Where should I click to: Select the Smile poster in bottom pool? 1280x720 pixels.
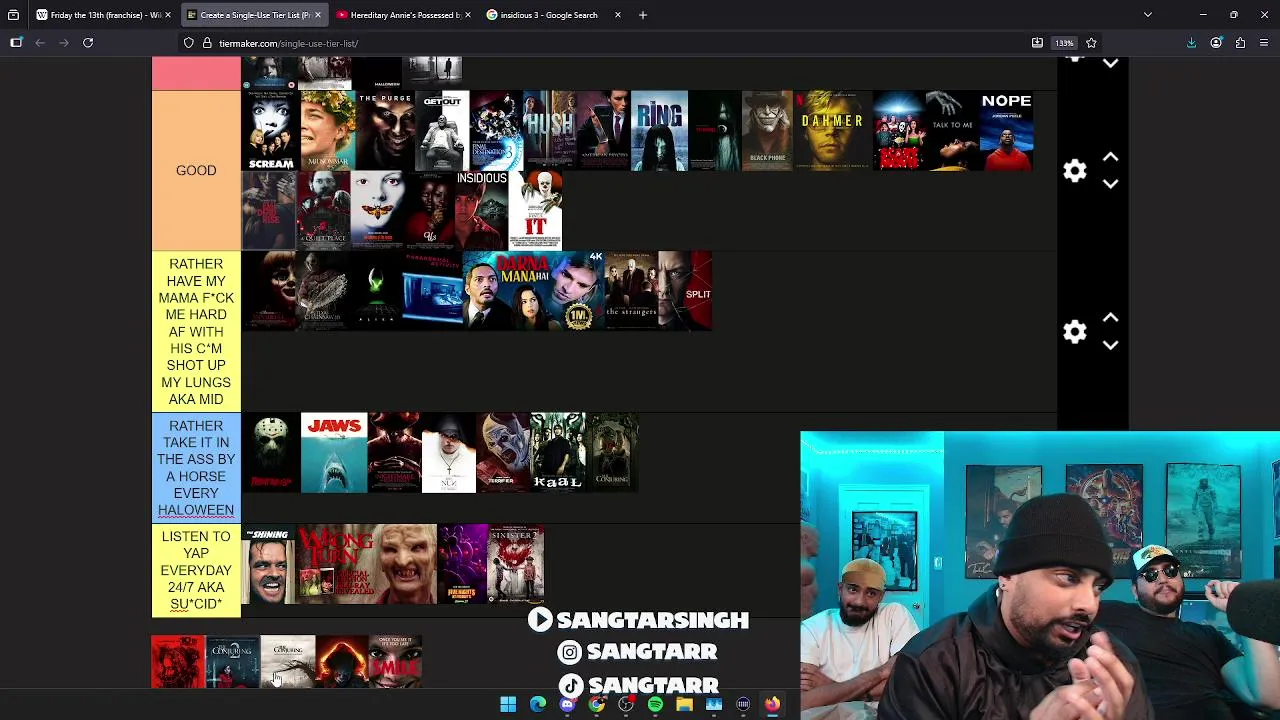point(395,661)
